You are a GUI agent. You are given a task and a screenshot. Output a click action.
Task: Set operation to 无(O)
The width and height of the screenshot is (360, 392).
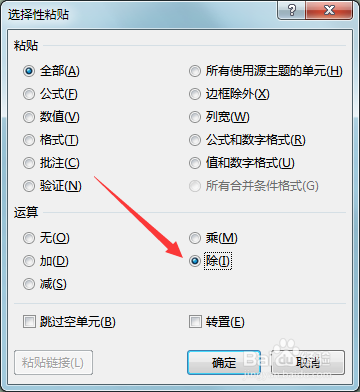click(46, 238)
